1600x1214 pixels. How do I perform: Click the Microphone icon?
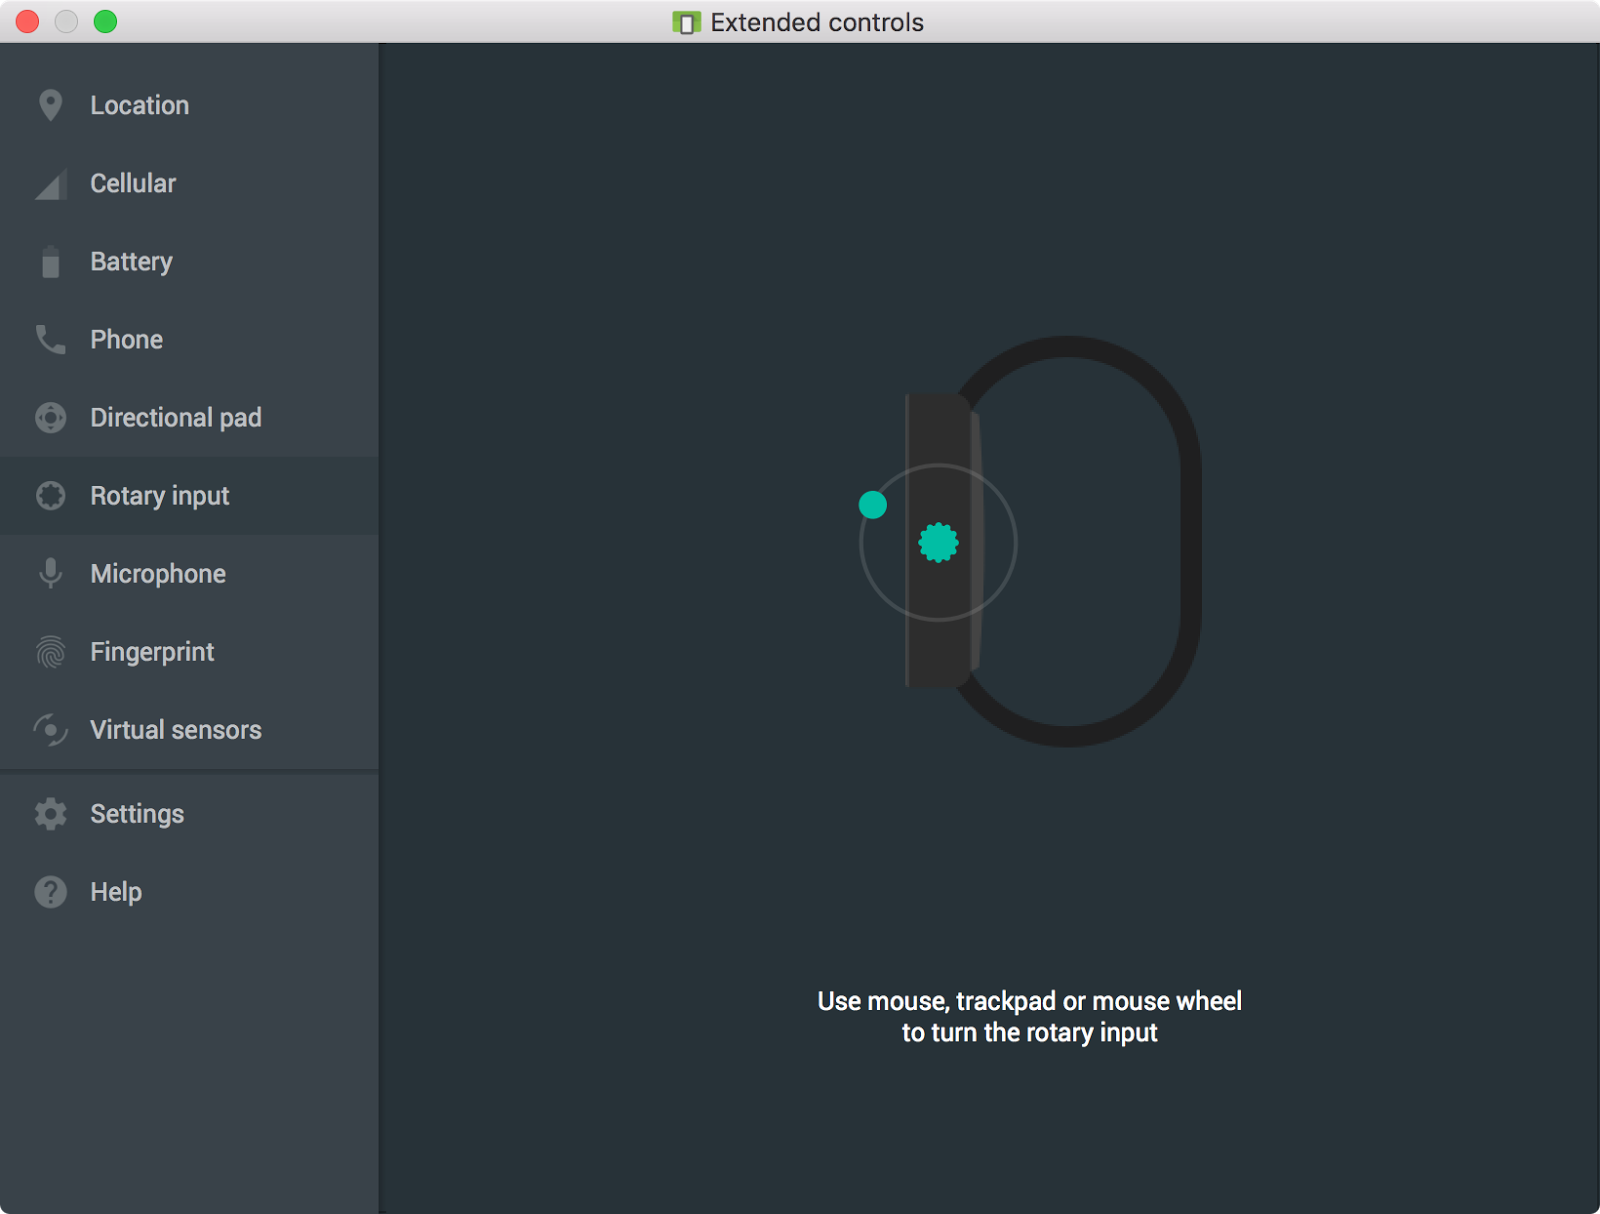(50, 574)
